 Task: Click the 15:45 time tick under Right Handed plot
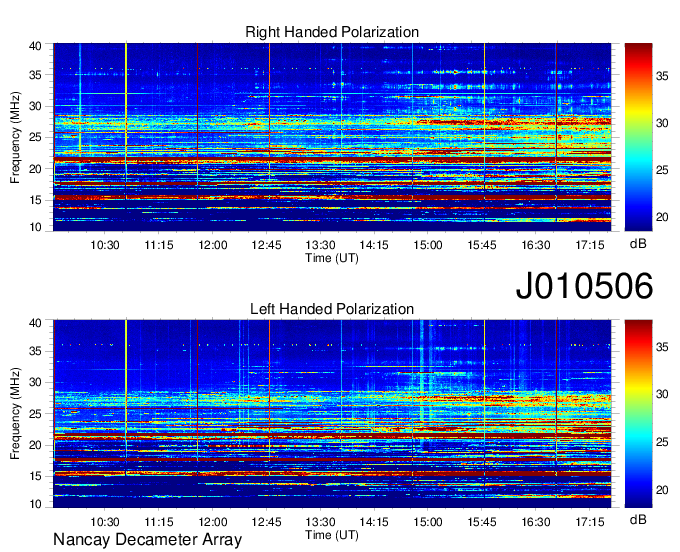(482, 245)
